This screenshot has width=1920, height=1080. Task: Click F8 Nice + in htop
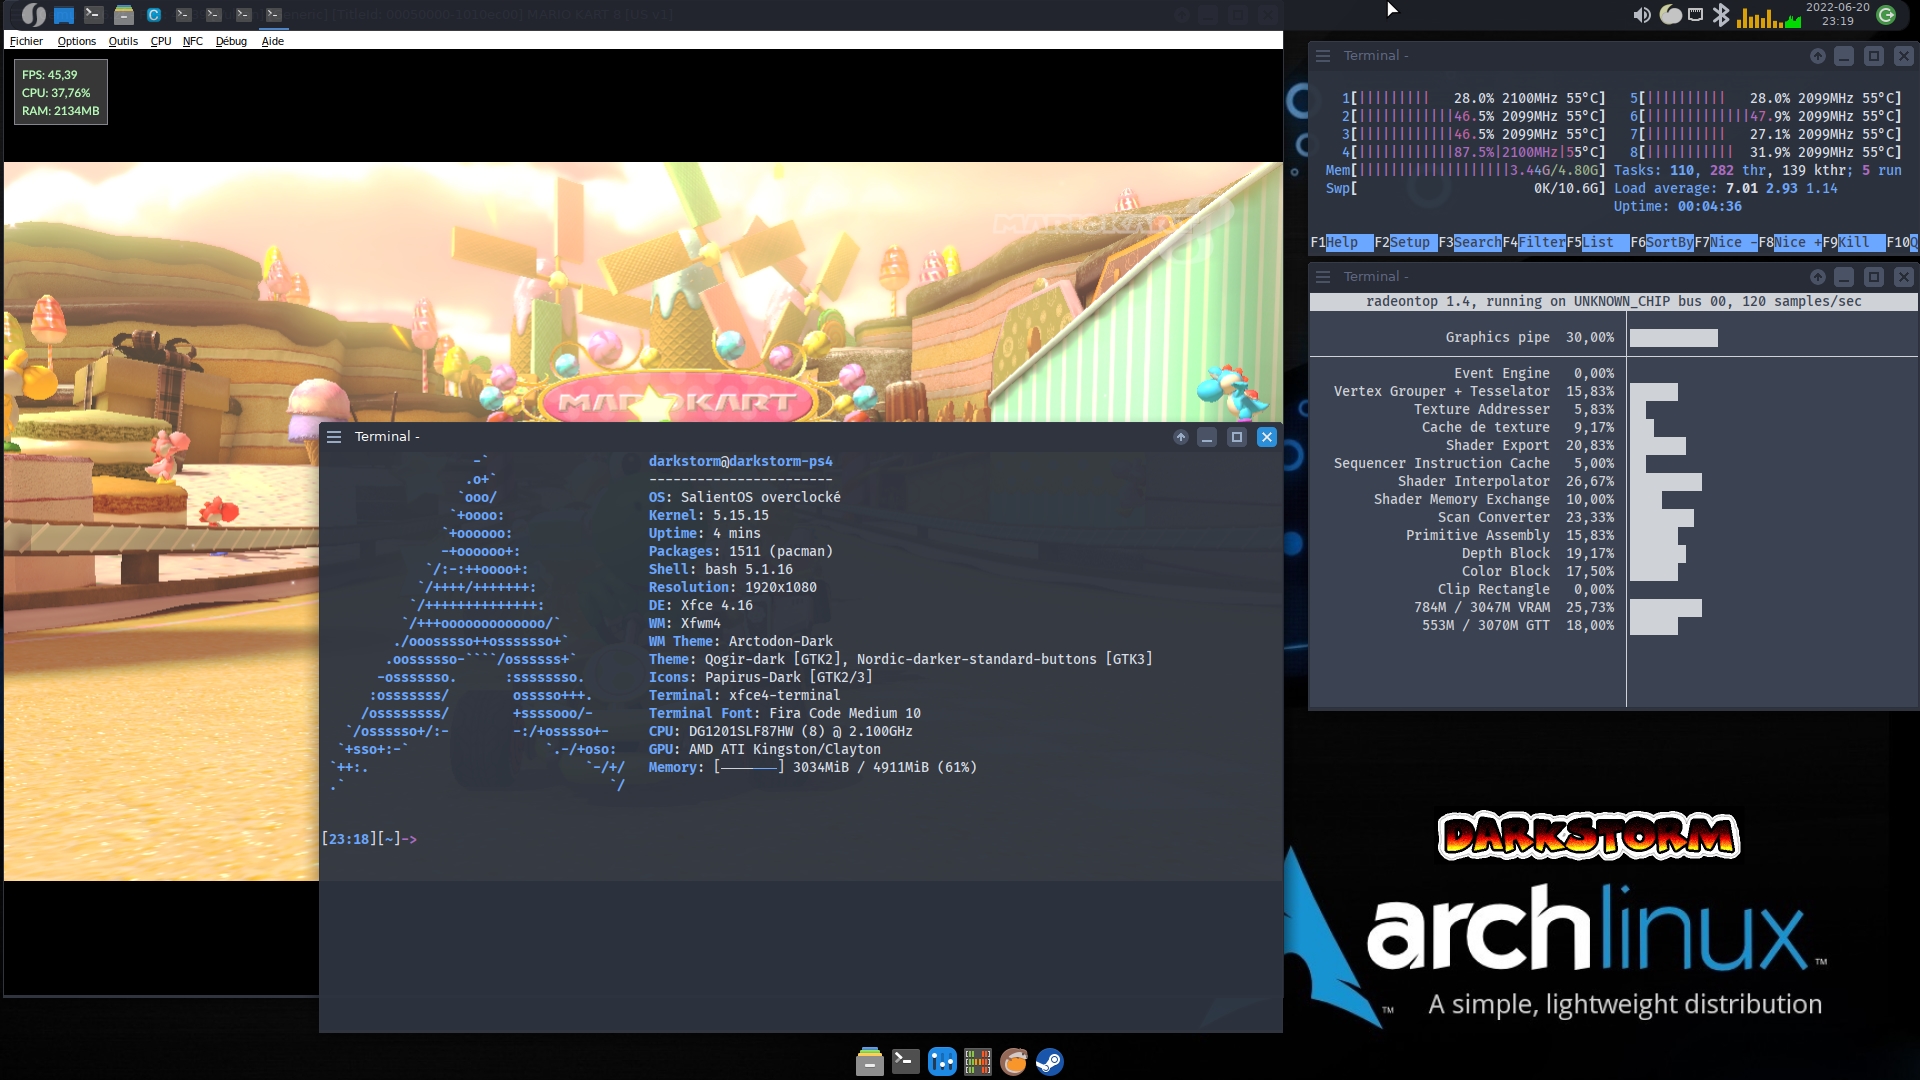point(1790,242)
